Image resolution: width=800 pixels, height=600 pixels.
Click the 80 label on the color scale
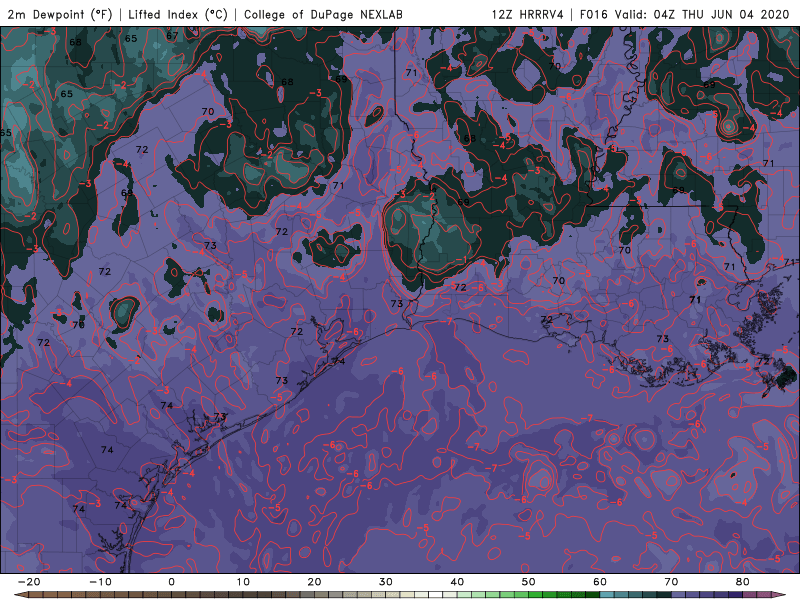(743, 582)
